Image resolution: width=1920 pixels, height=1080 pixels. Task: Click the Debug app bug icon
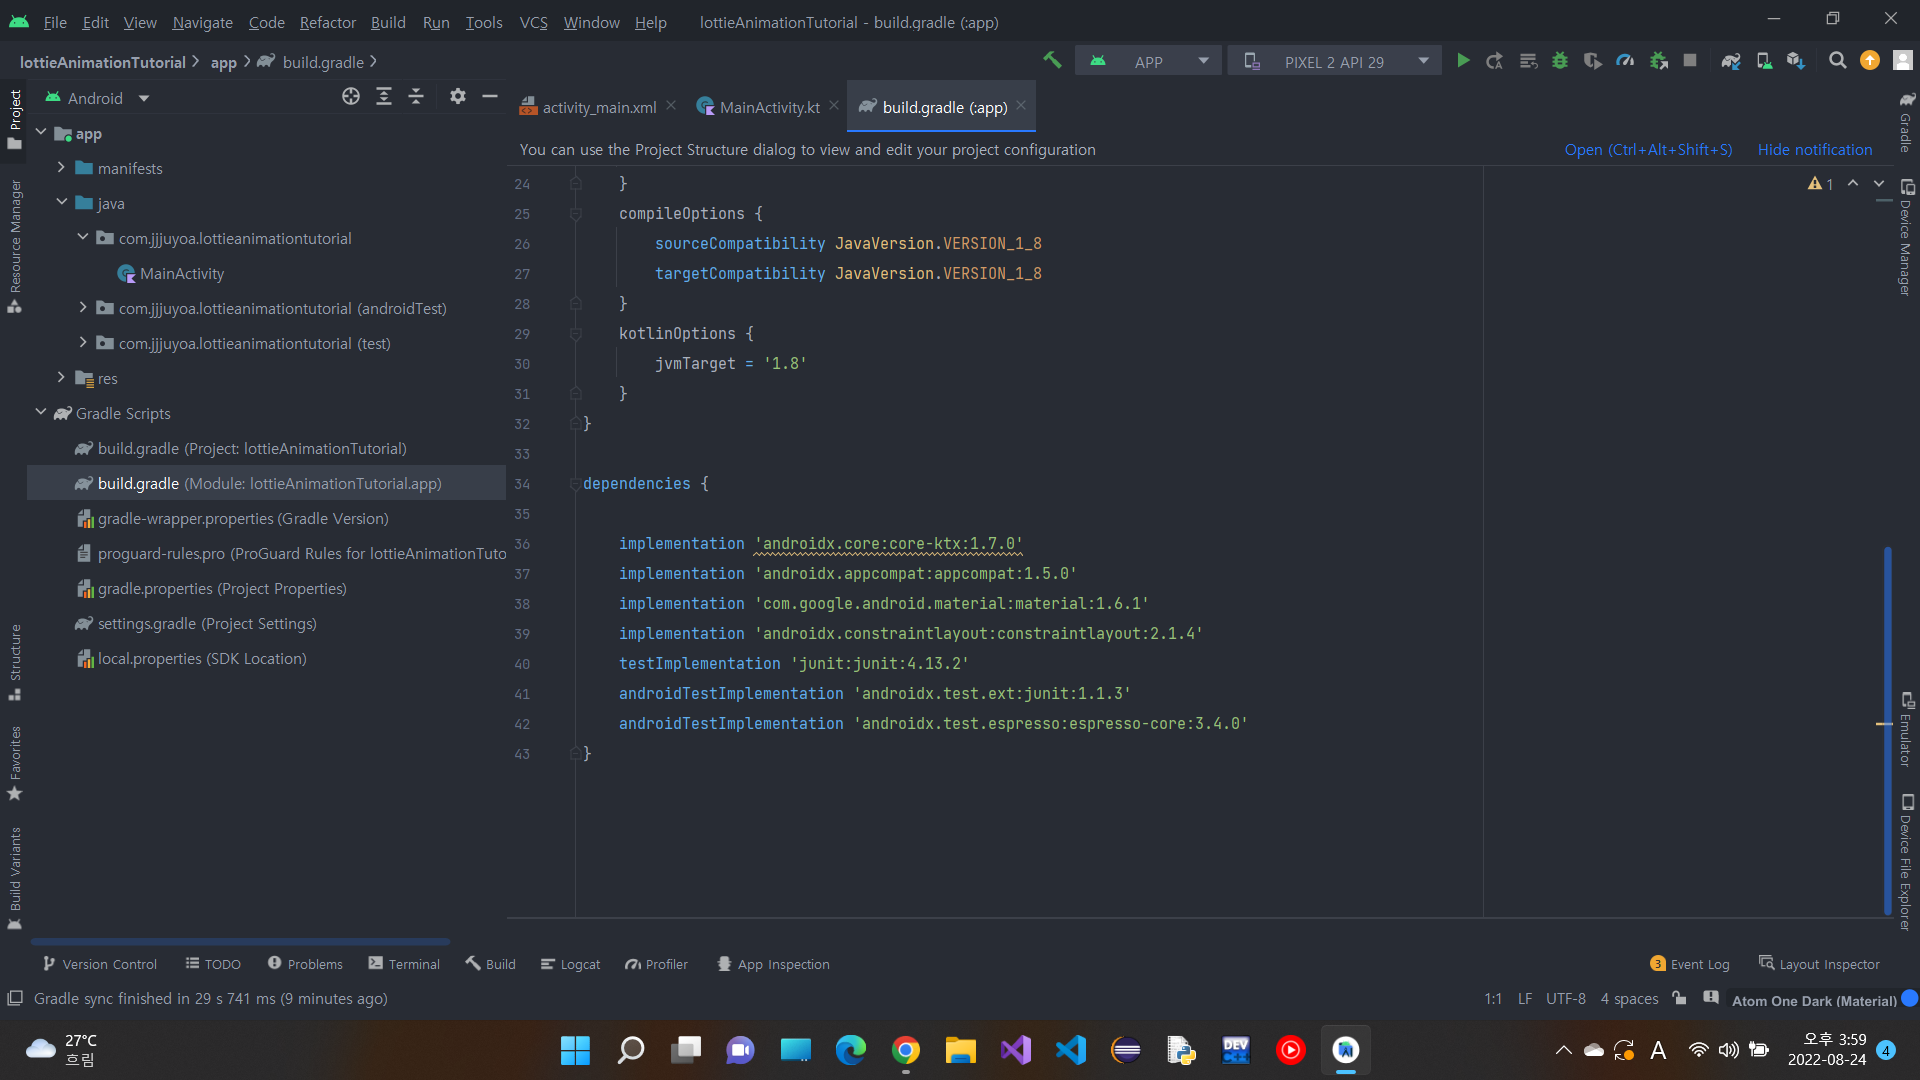1559,61
